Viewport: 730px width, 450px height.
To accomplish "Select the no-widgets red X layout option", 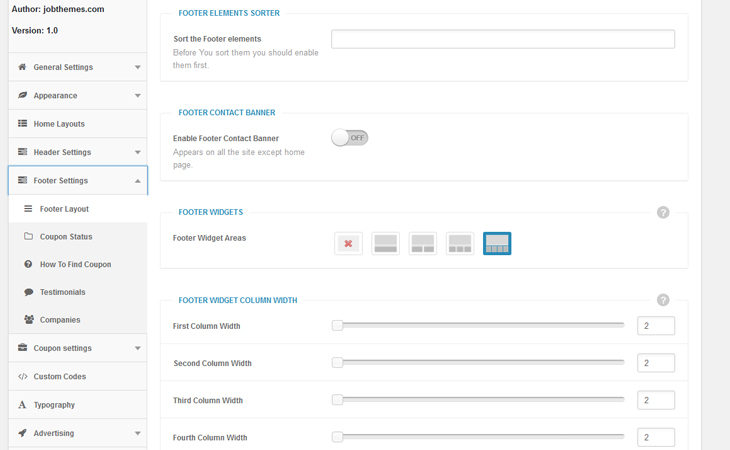I will pos(348,243).
